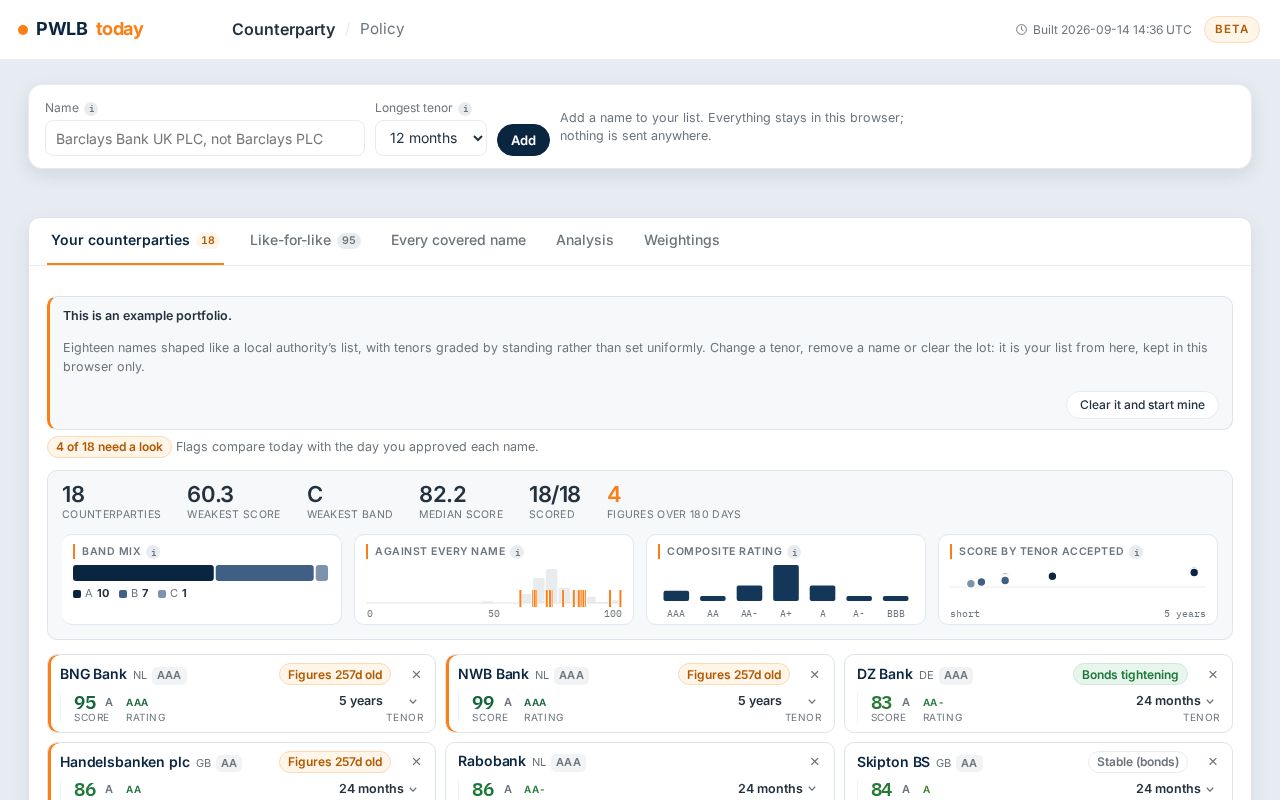Click BNG Bank Figures 257d old flag

[335, 675]
